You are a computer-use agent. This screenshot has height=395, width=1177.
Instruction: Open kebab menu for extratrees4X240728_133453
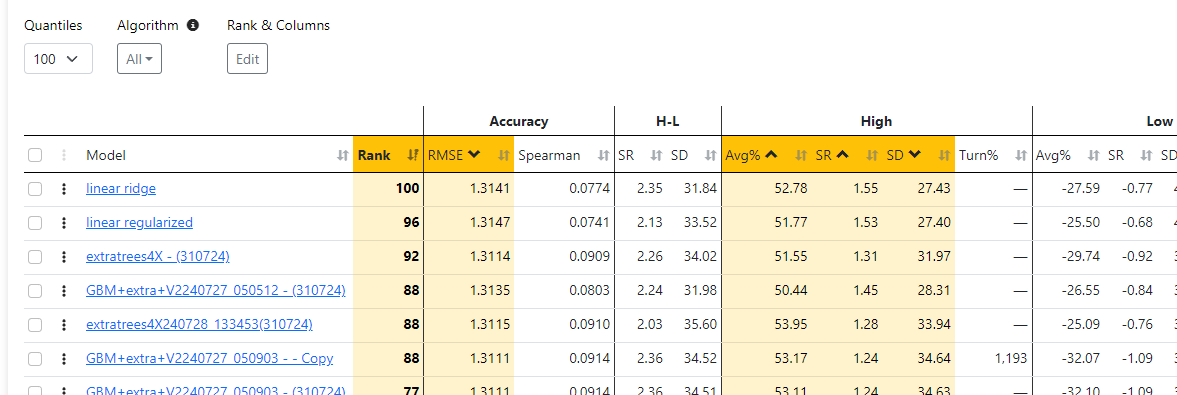[65, 325]
